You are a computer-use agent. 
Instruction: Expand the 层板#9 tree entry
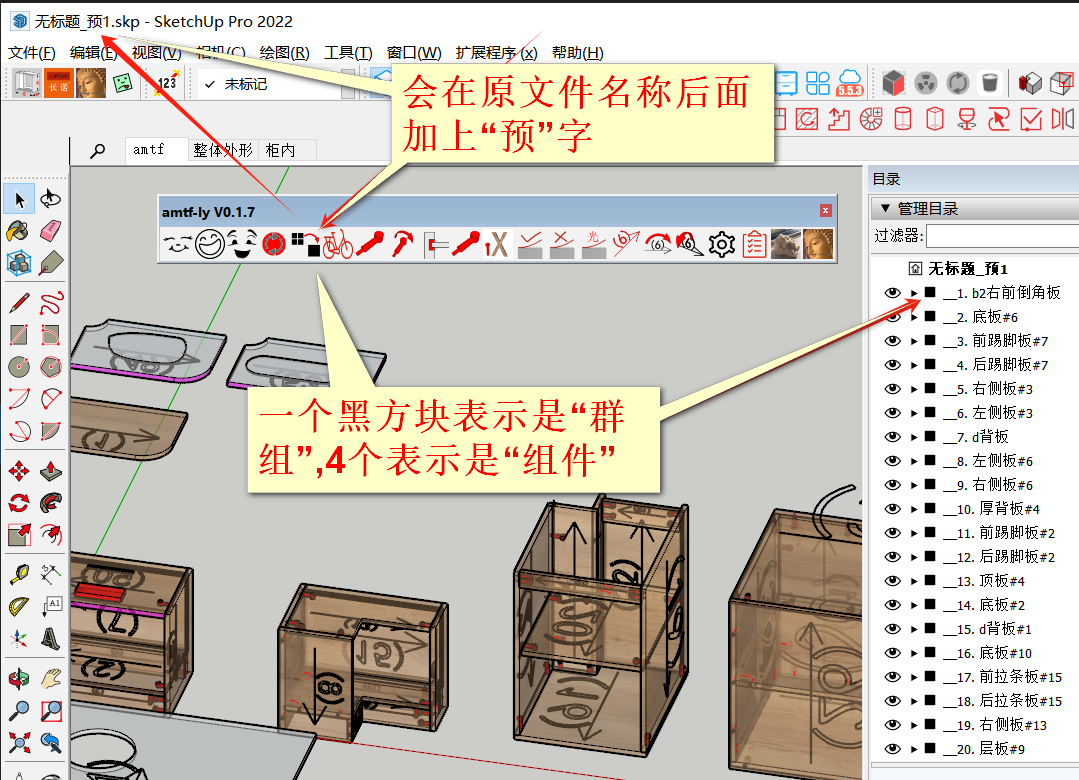coord(914,749)
